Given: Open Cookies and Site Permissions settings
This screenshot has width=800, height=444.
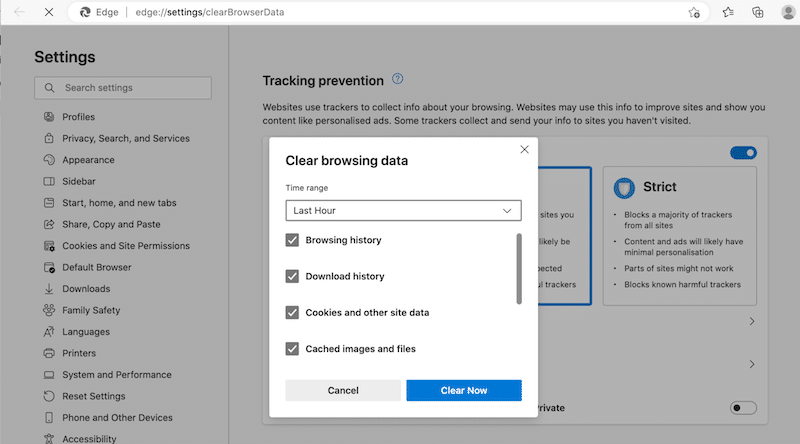Looking at the screenshot, I should click(126, 246).
